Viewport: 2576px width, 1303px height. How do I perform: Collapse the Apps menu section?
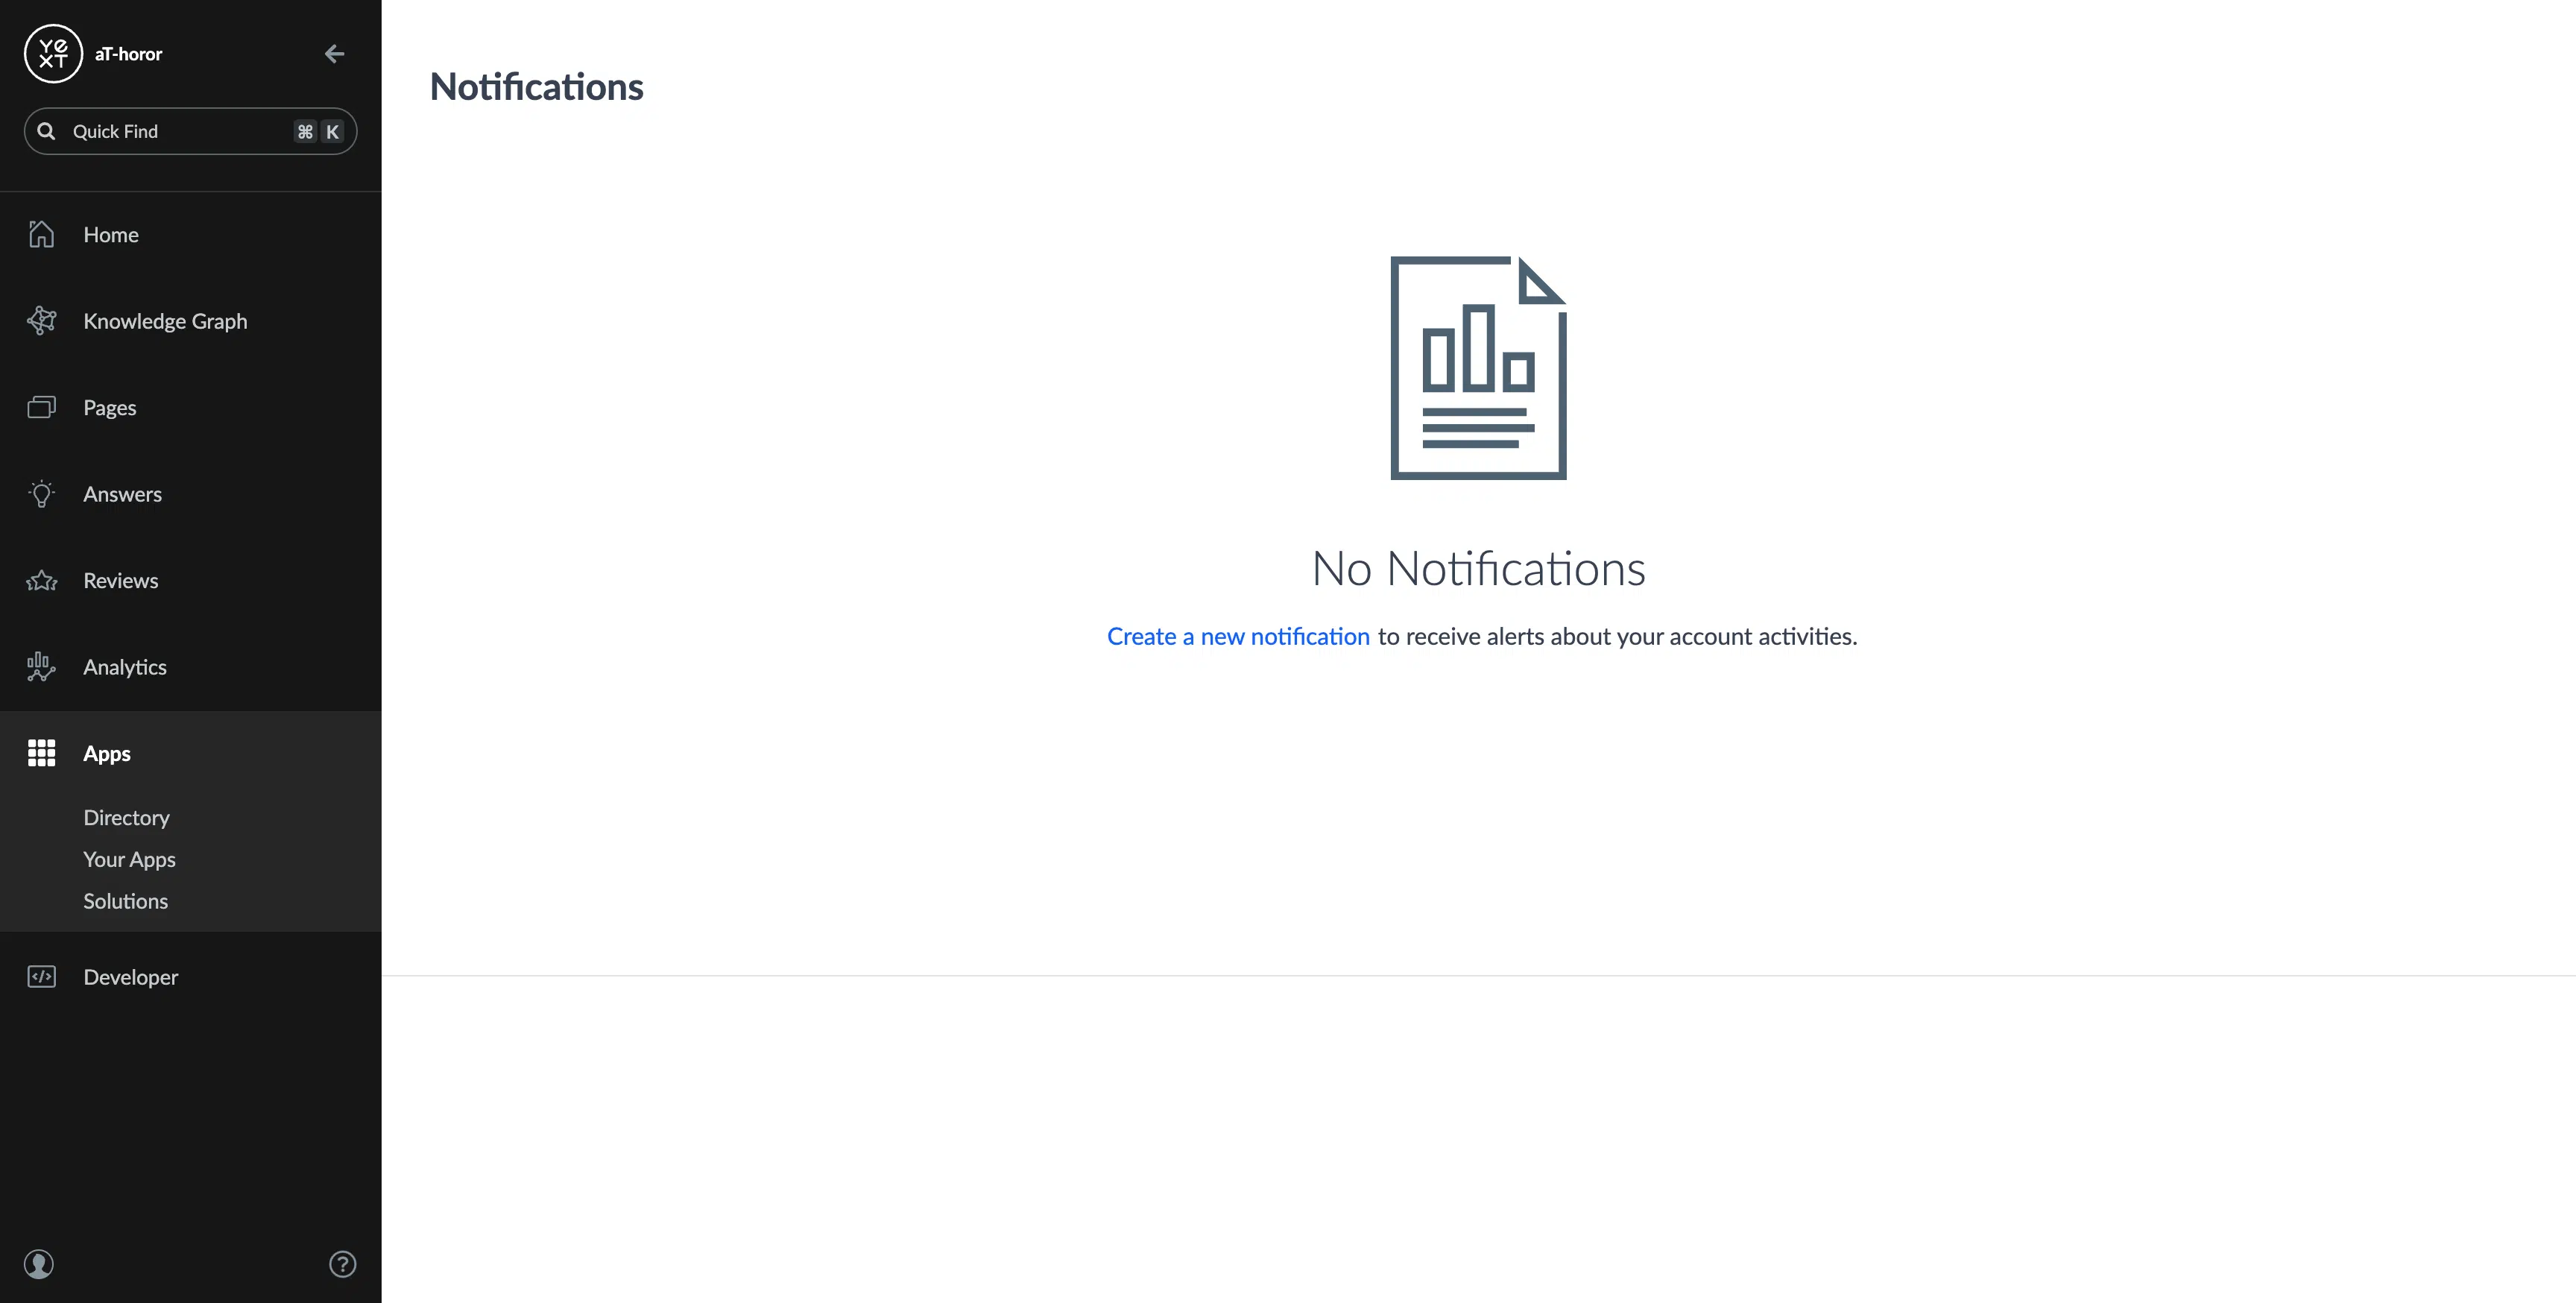pyautogui.click(x=107, y=753)
